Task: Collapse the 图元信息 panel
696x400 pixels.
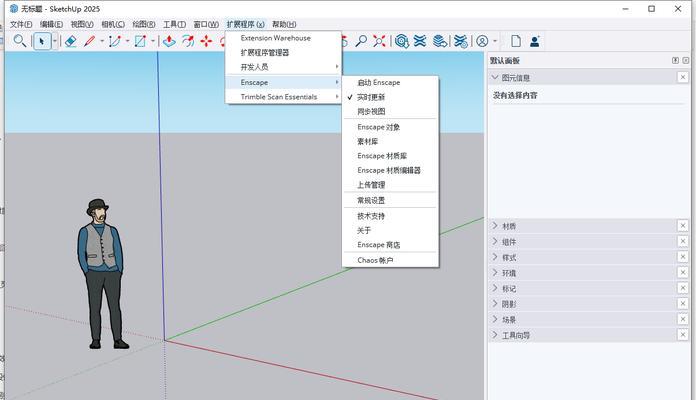Action: (x=494, y=78)
